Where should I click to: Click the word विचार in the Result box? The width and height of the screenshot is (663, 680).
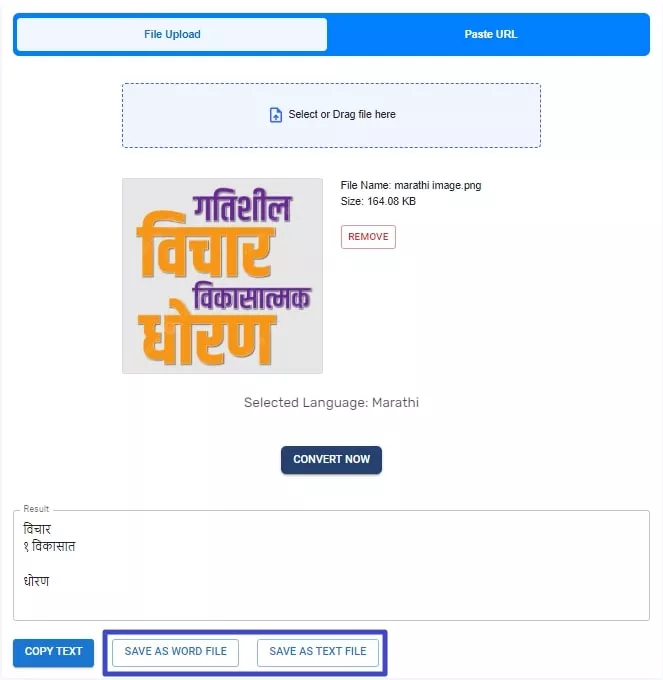coord(37,529)
